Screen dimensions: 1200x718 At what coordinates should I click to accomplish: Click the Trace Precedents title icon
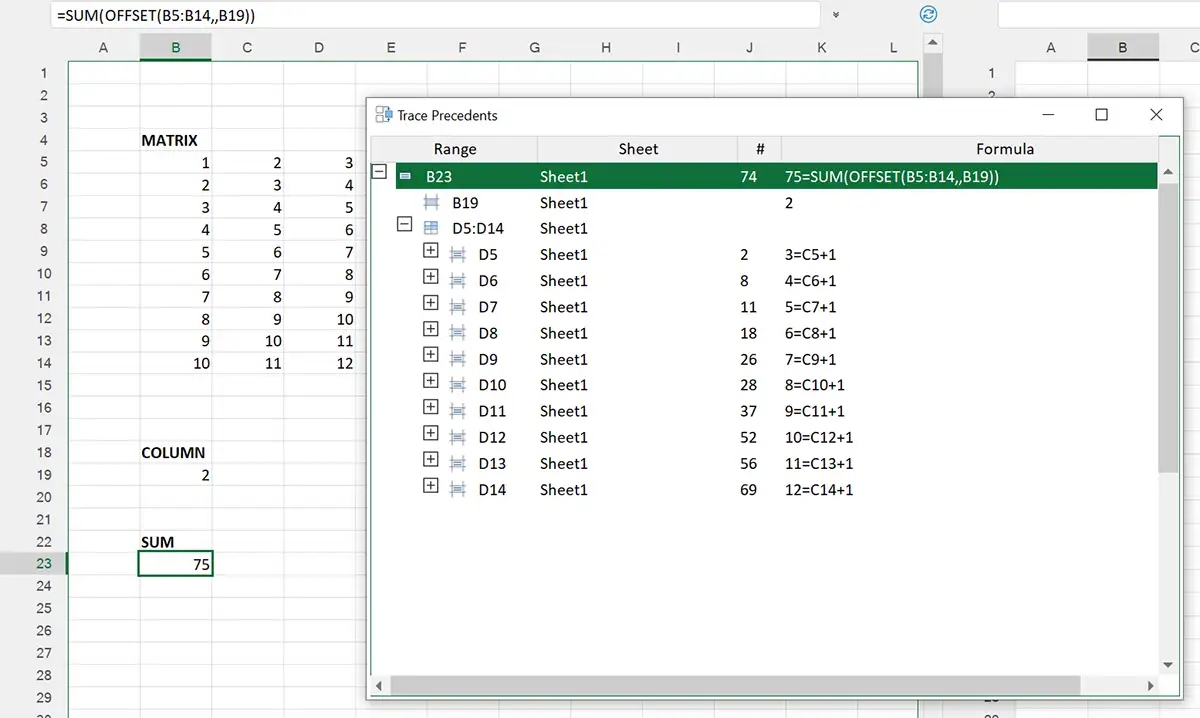coord(384,115)
